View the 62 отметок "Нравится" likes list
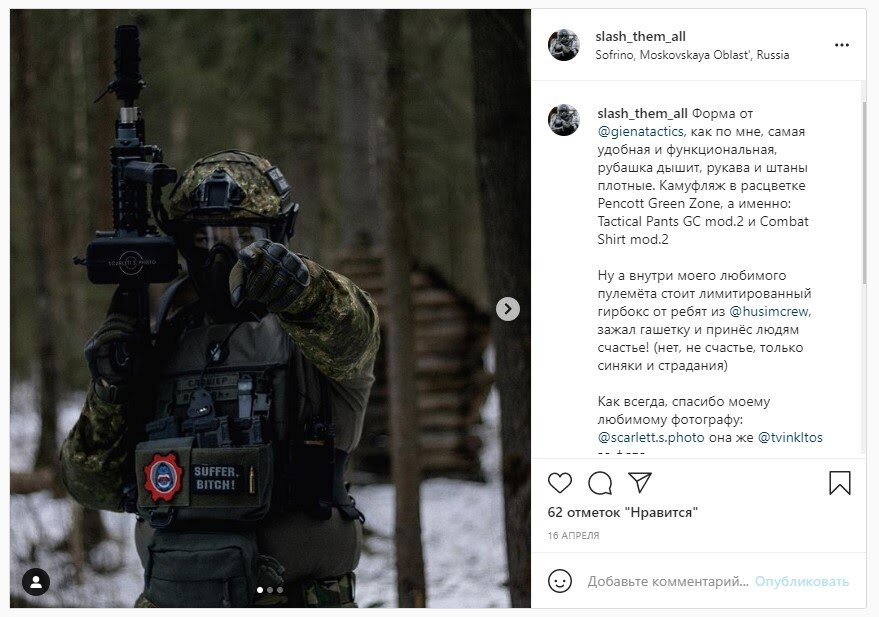Screen dimensions: 879x617 [x=622, y=512]
